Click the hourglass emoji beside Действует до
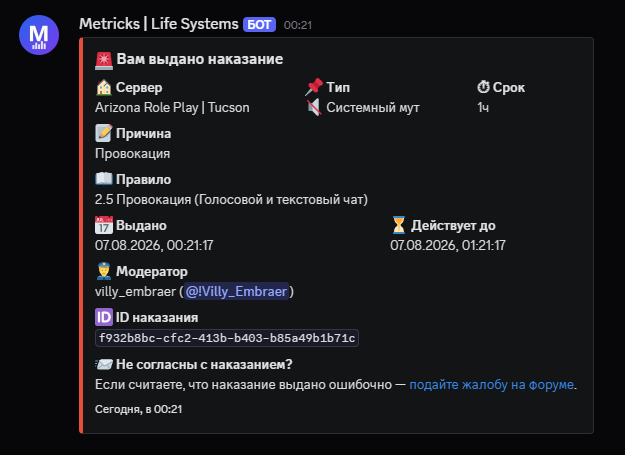Screen dimensions: 625x455 pos(399,225)
